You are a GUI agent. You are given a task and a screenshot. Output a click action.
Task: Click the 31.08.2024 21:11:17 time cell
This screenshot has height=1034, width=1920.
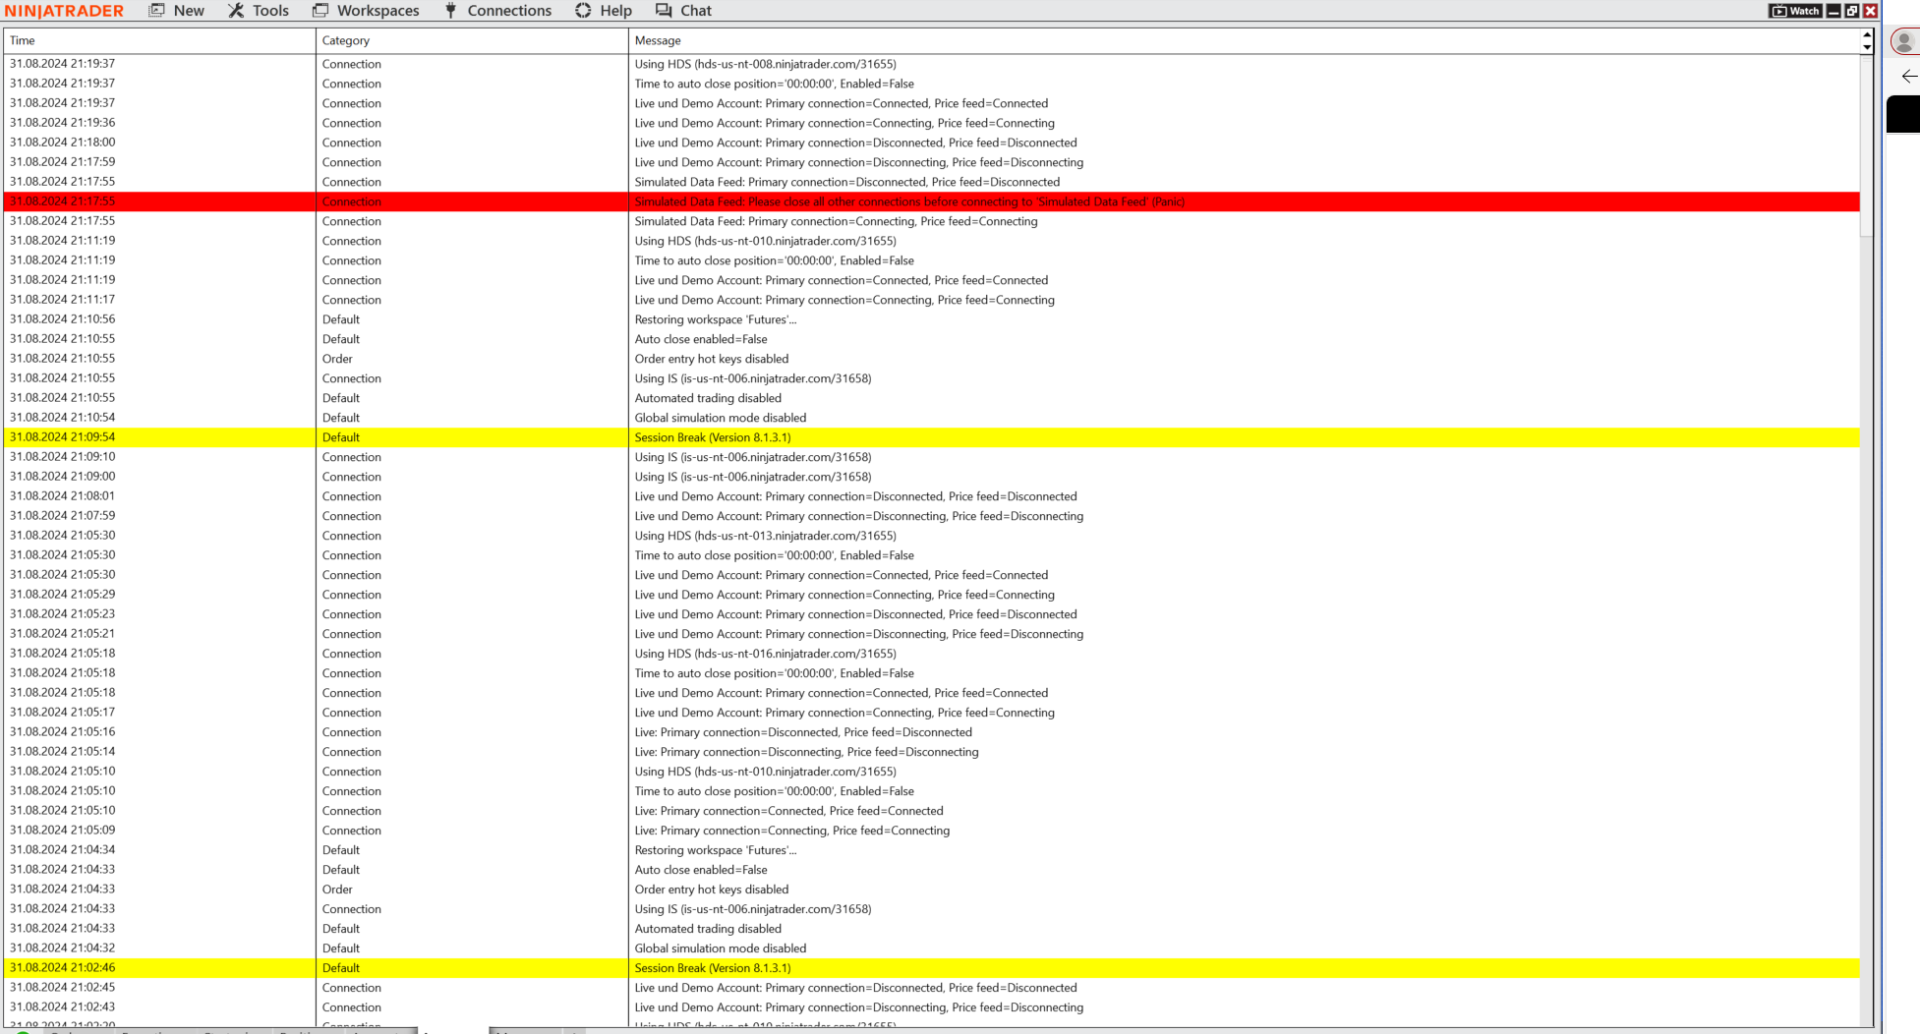(62, 300)
